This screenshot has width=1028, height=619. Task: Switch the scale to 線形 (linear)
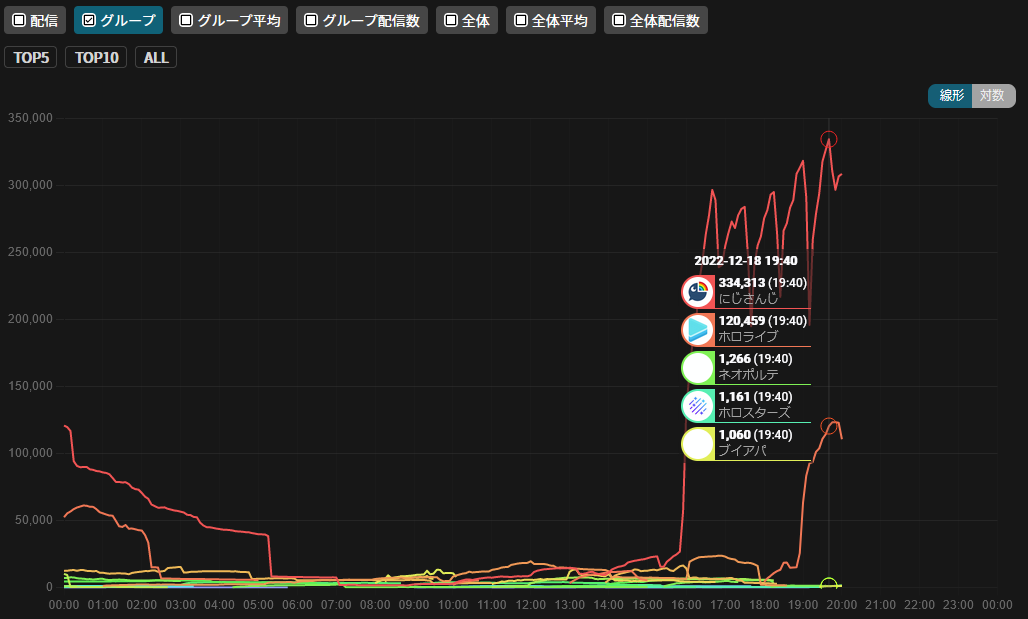[951, 96]
